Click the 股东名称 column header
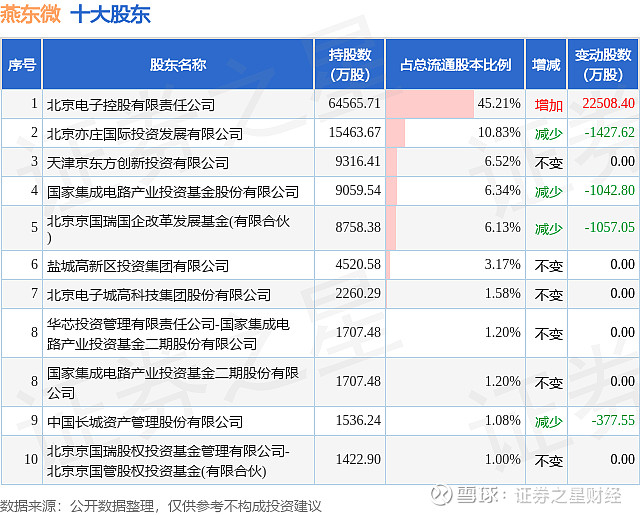 [178, 64]
